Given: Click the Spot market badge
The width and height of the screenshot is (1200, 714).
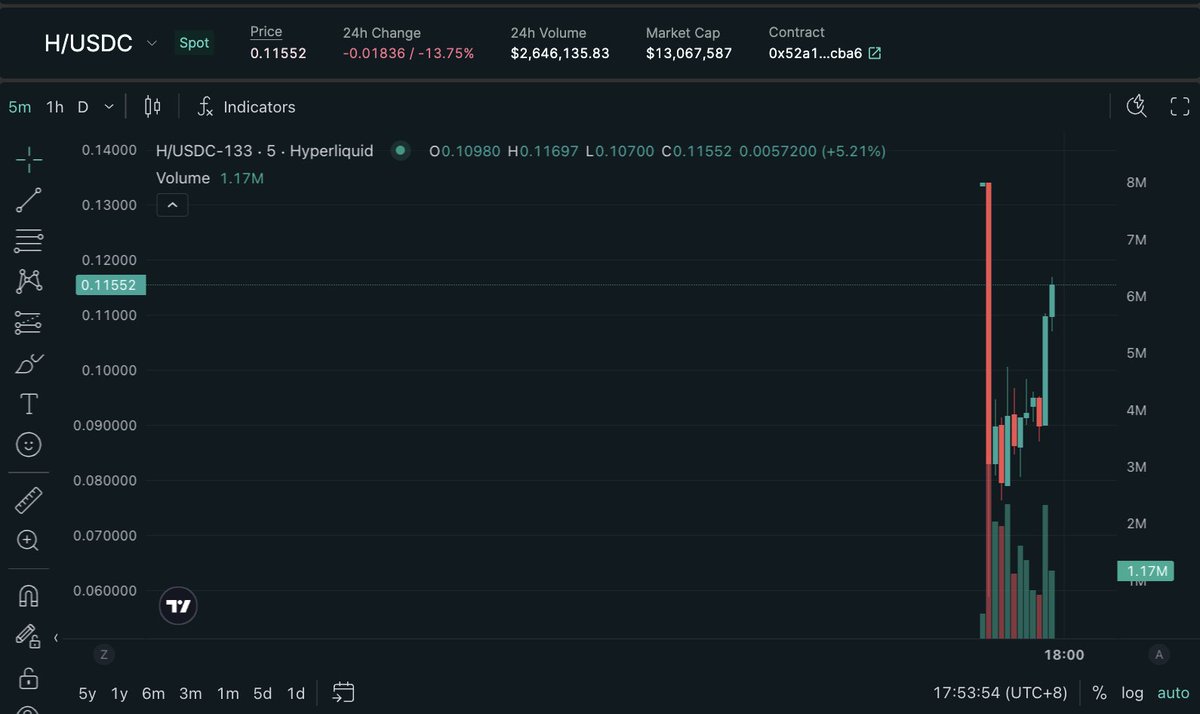Looking at the screenshot, I should [194, 43].
